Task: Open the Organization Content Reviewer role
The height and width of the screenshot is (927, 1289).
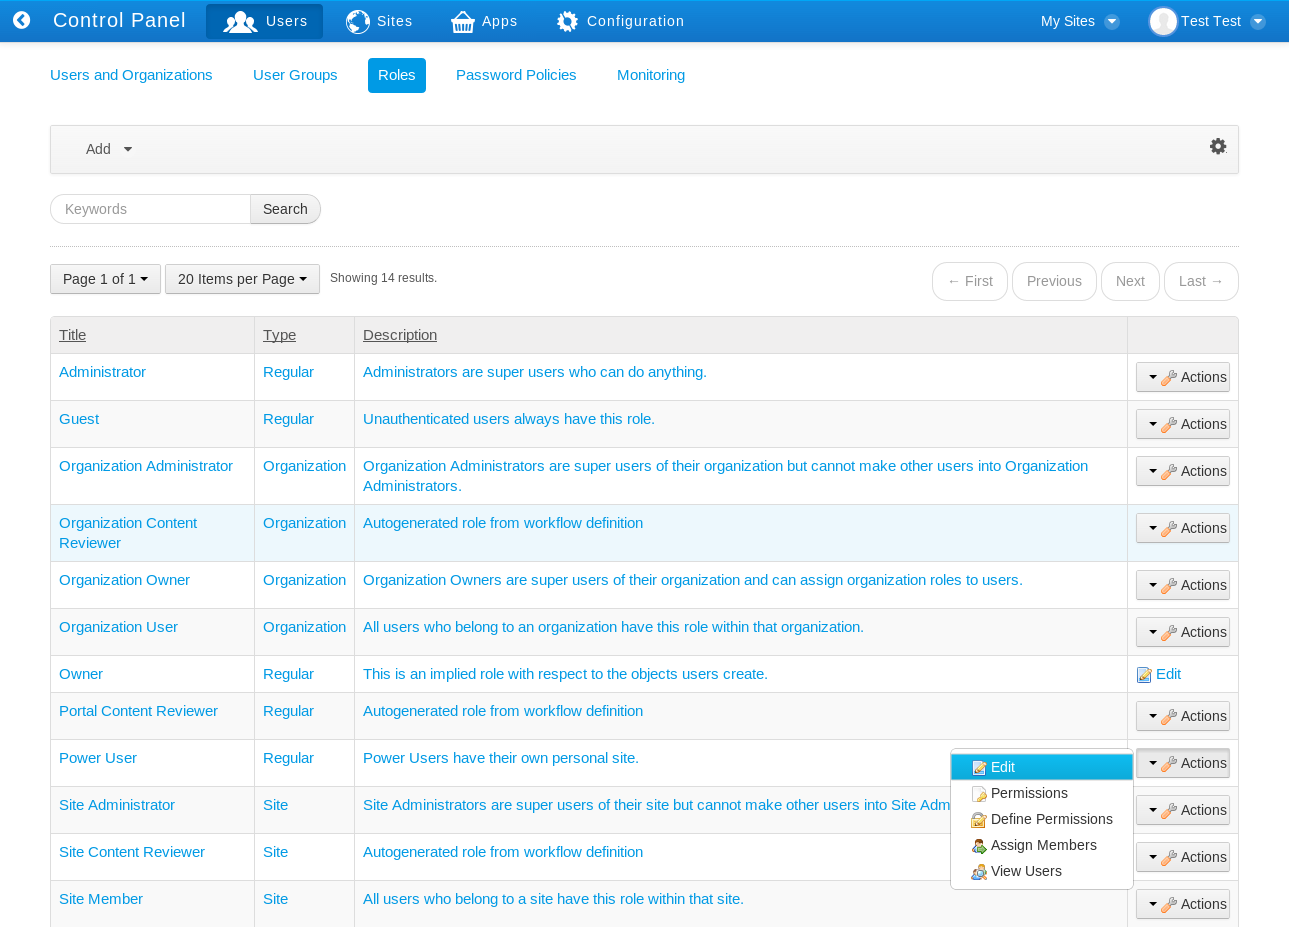Action: click(128, 533)
